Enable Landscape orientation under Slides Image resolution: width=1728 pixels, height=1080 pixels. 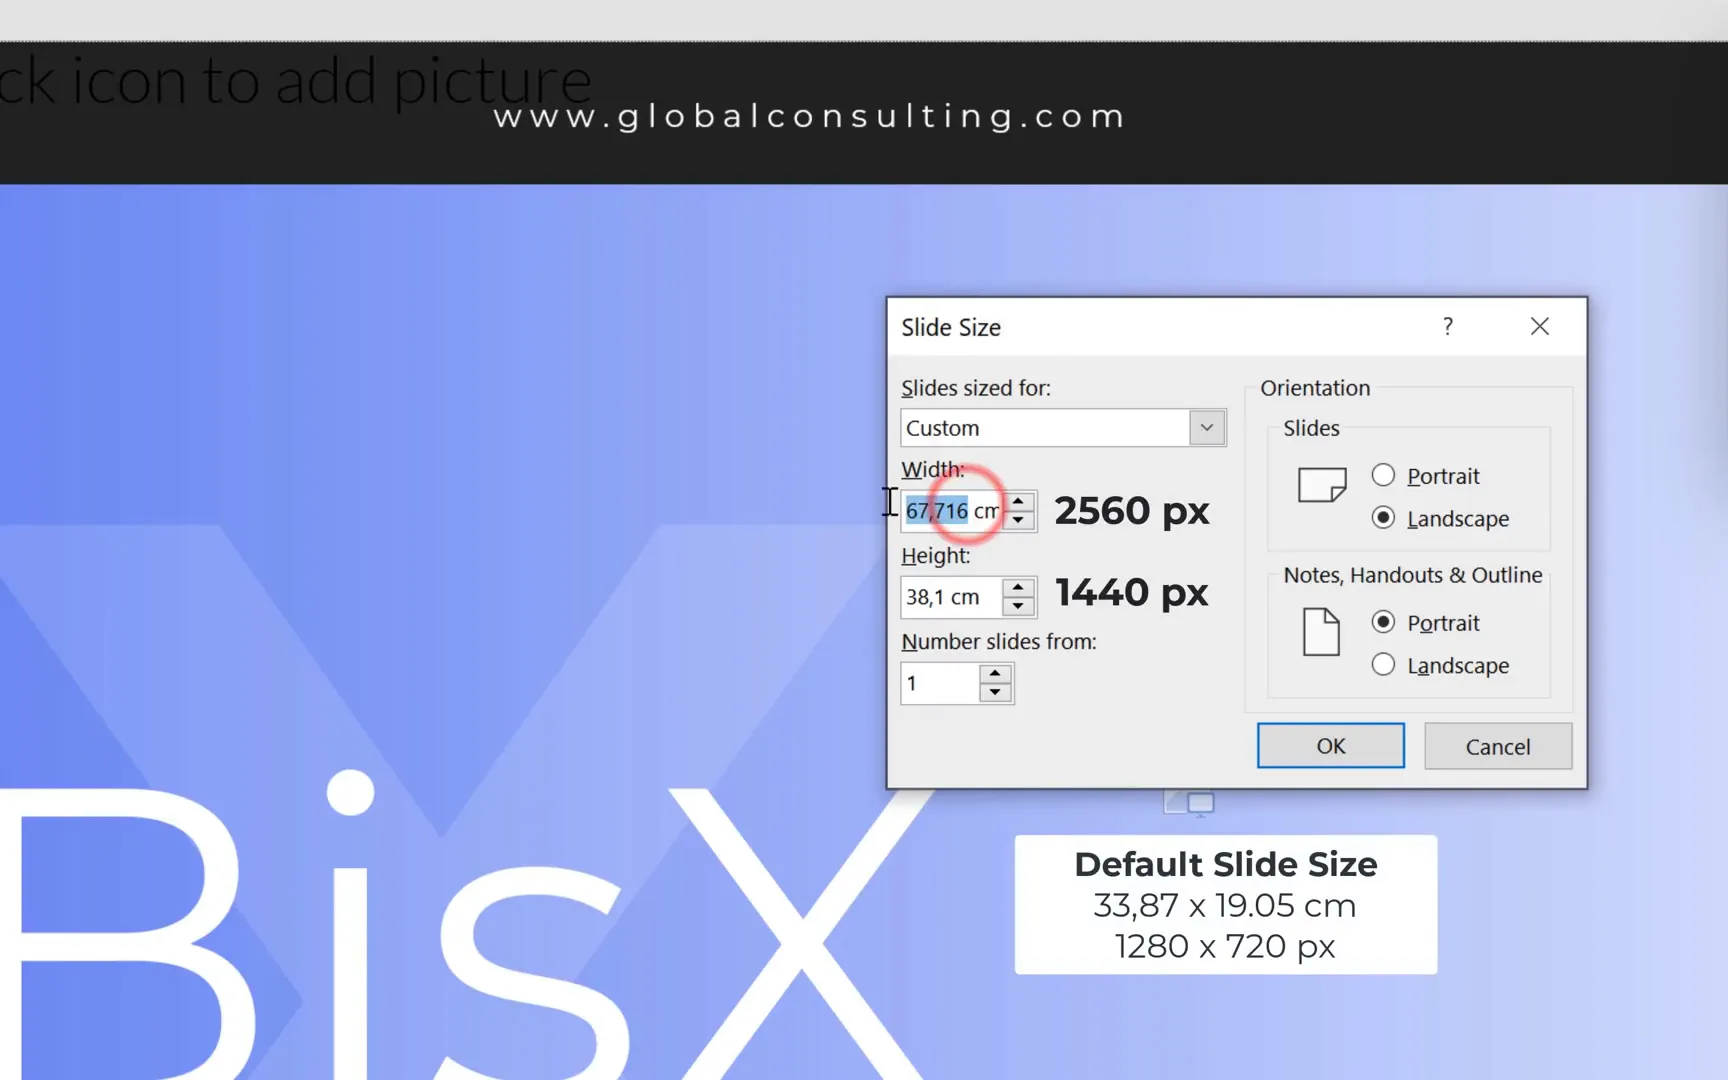1384,518
